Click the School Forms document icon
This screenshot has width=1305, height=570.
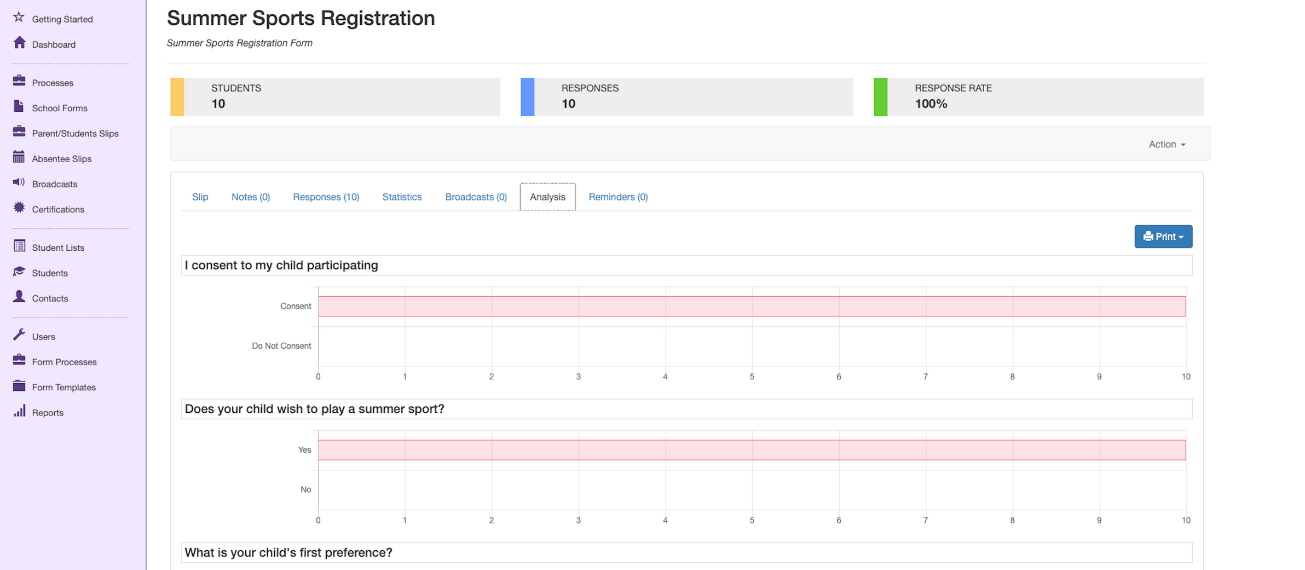(x=19, y=107)
